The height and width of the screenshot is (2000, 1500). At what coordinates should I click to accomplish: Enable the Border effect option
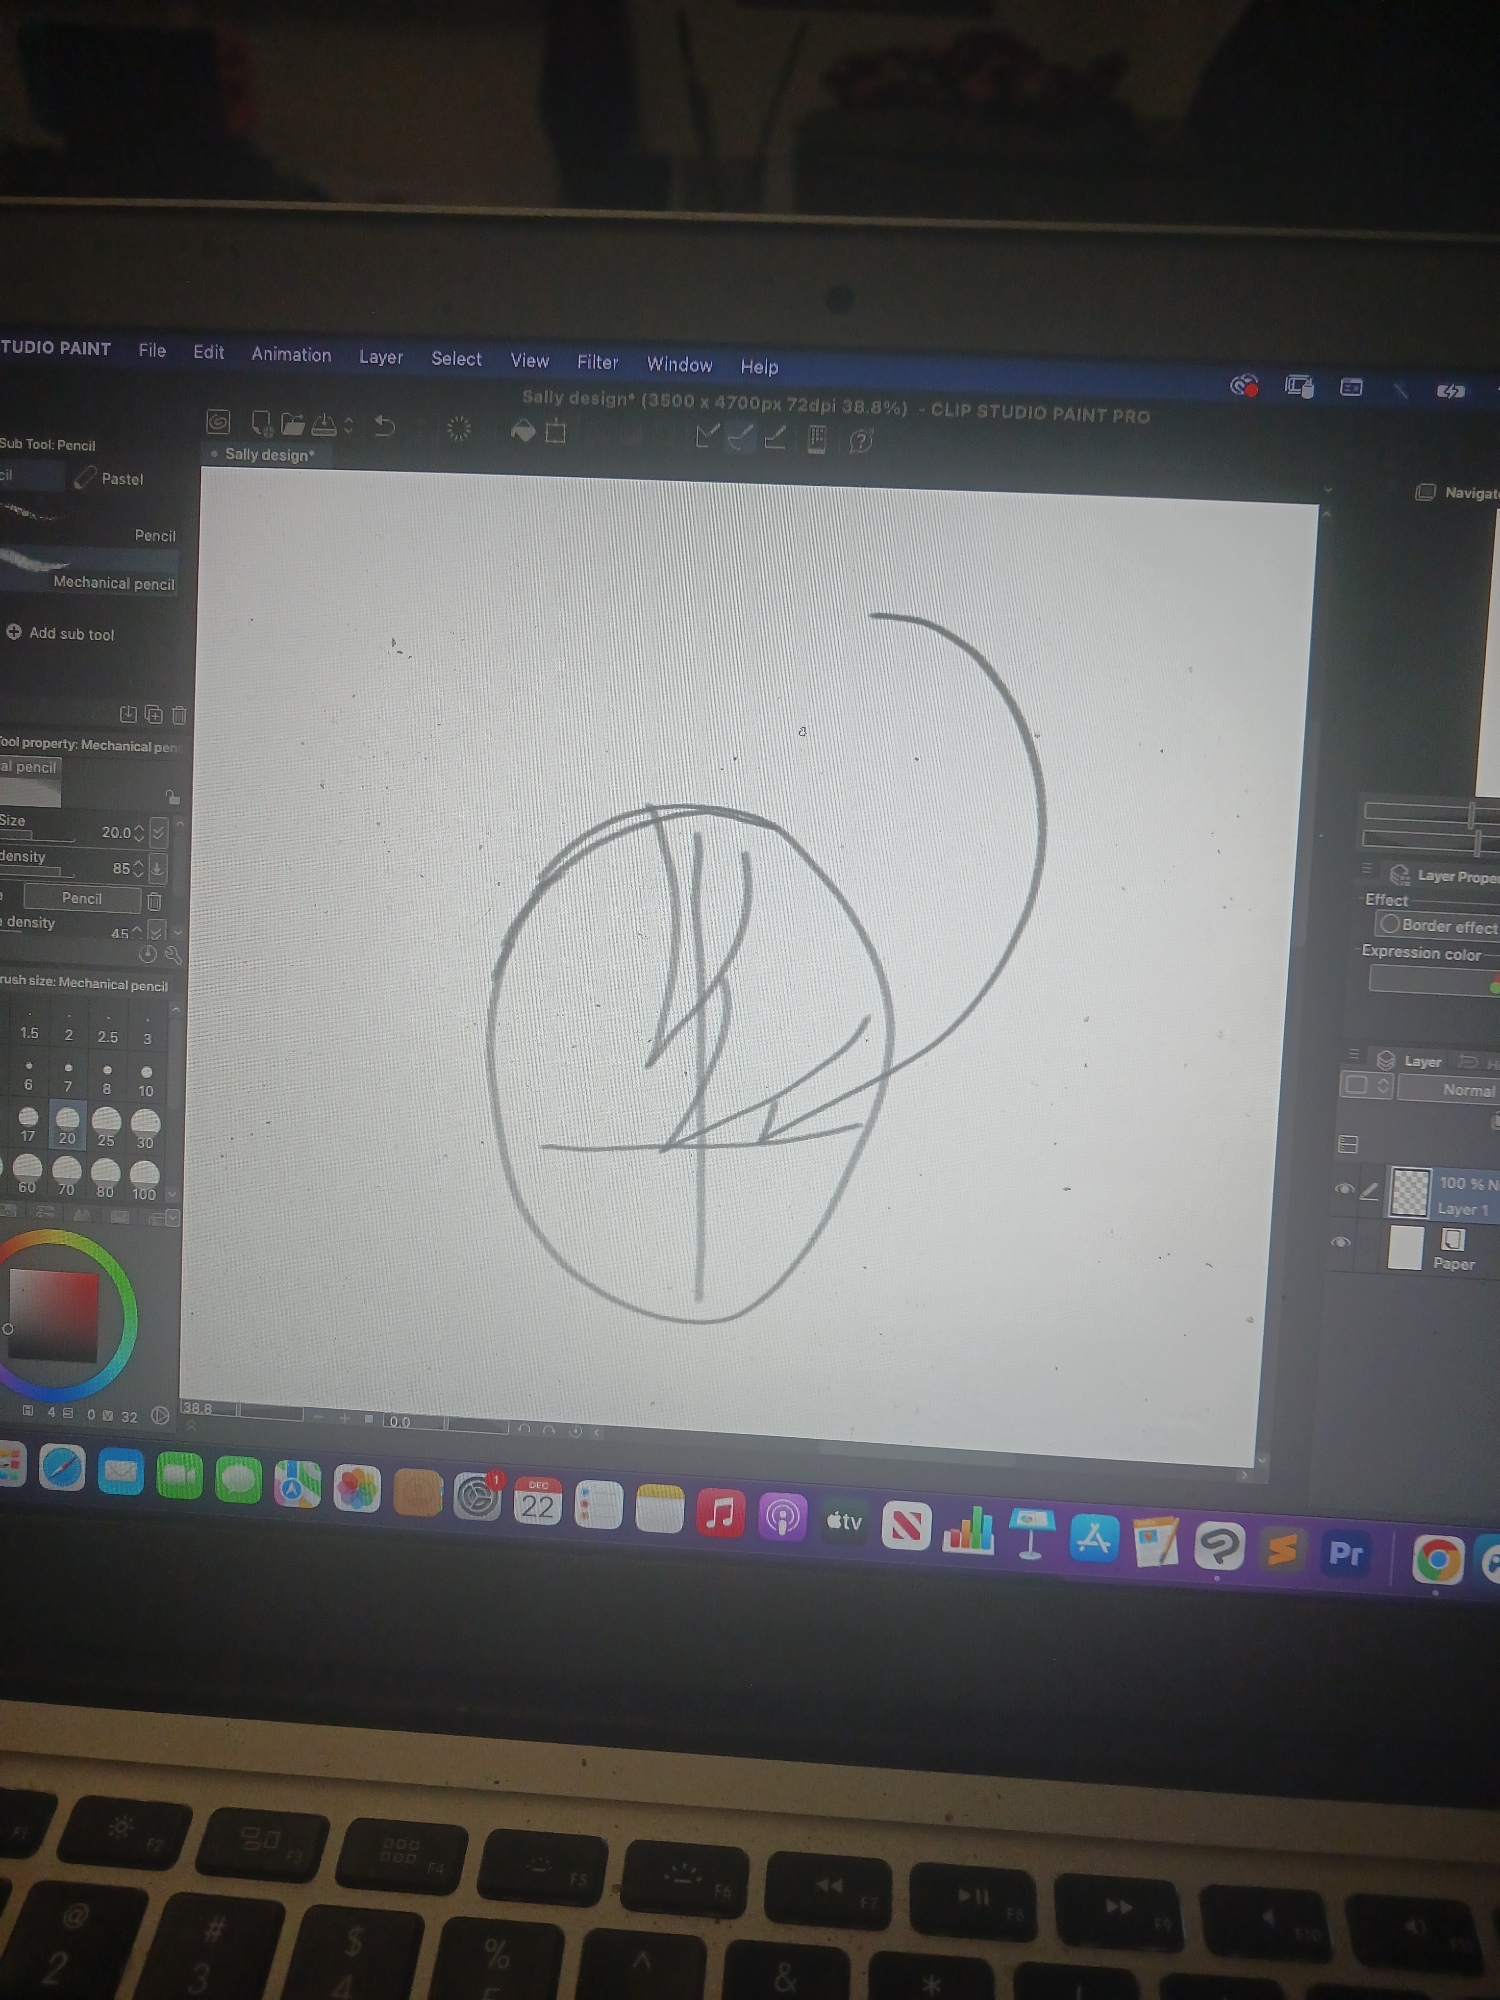[x=1390, y=924]
